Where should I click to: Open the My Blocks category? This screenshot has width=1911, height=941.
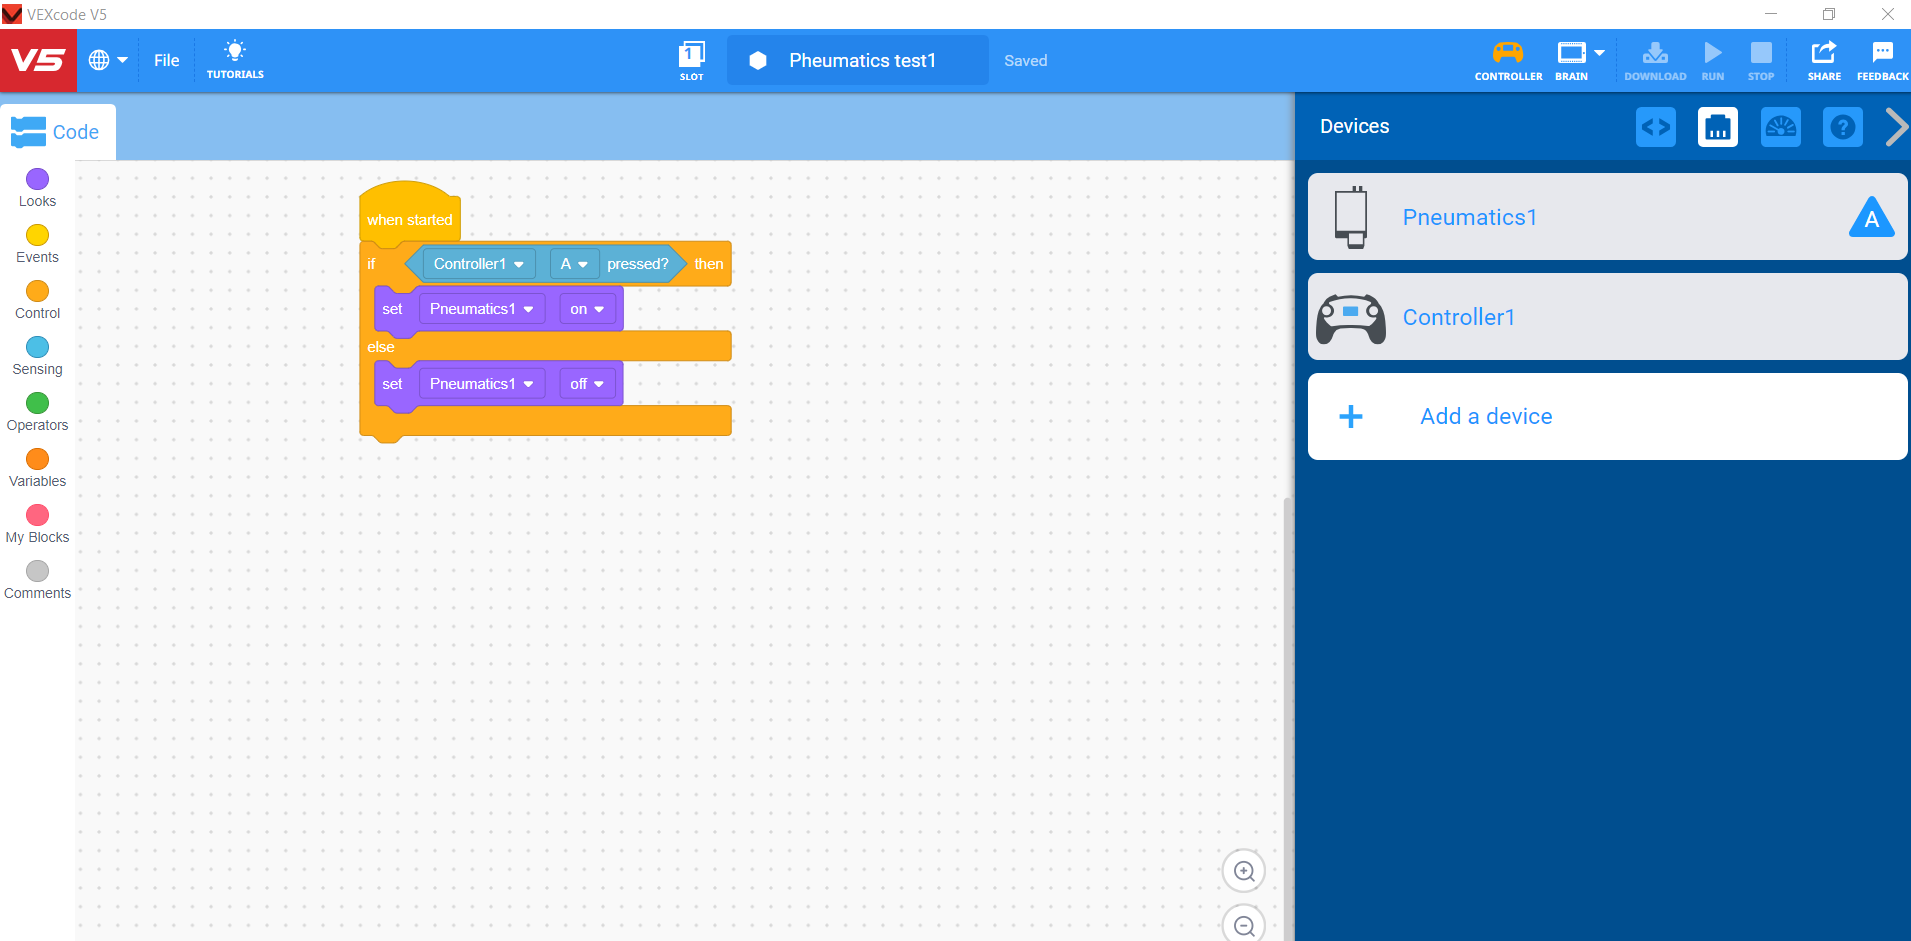point(37,523)
